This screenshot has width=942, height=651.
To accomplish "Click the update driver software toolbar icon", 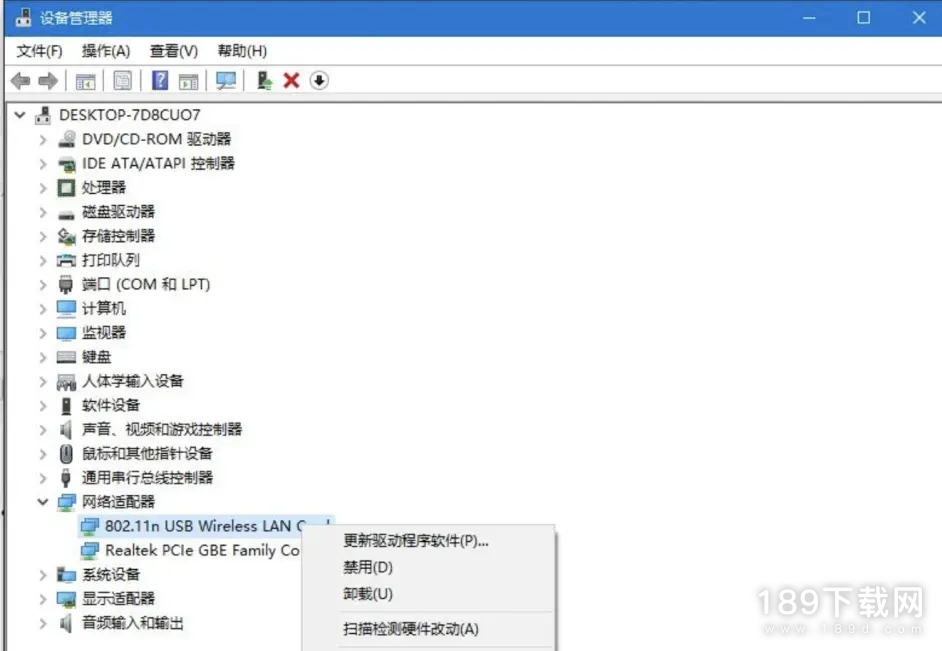I will pos(264,81).
